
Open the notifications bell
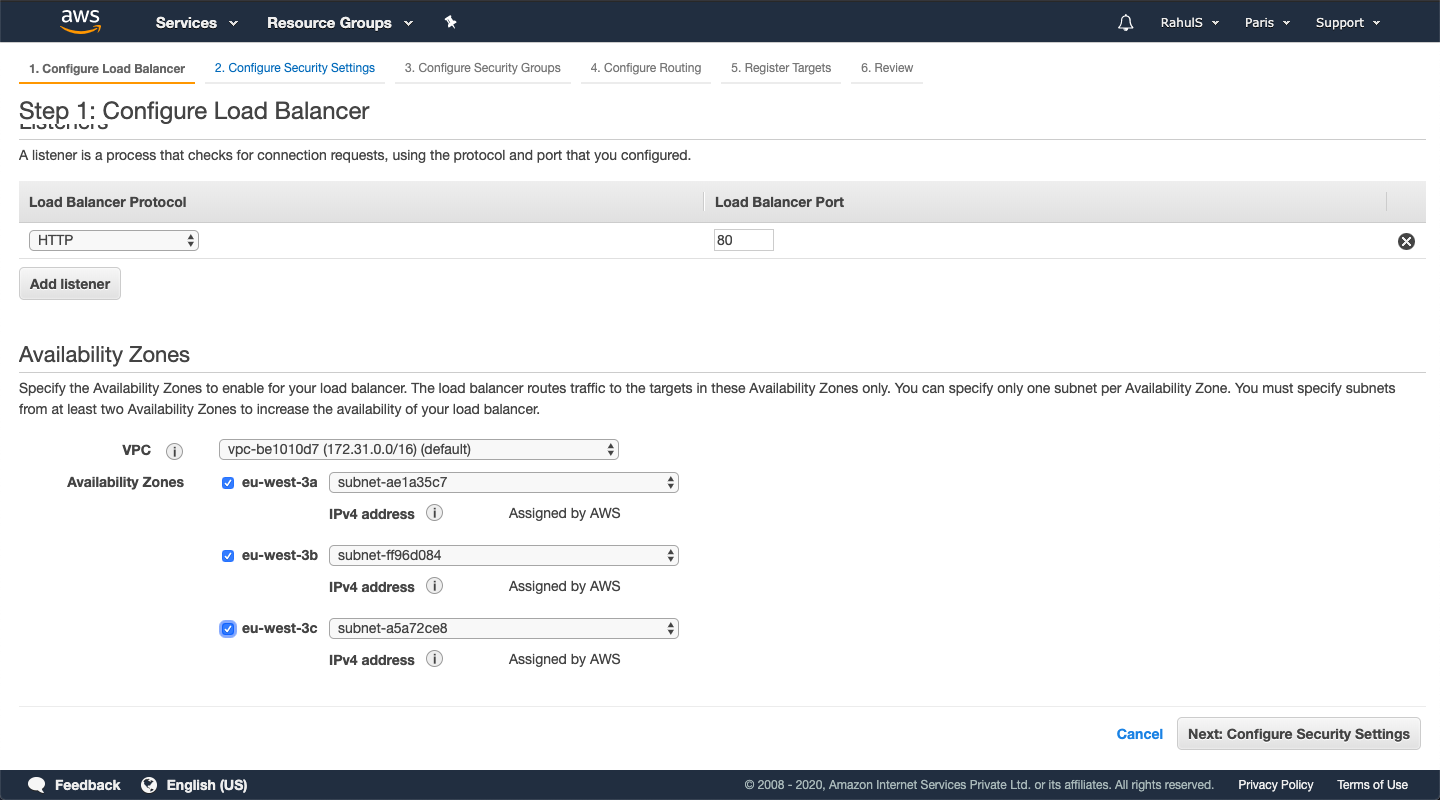pyautogui.click(x=1126, y=23)
